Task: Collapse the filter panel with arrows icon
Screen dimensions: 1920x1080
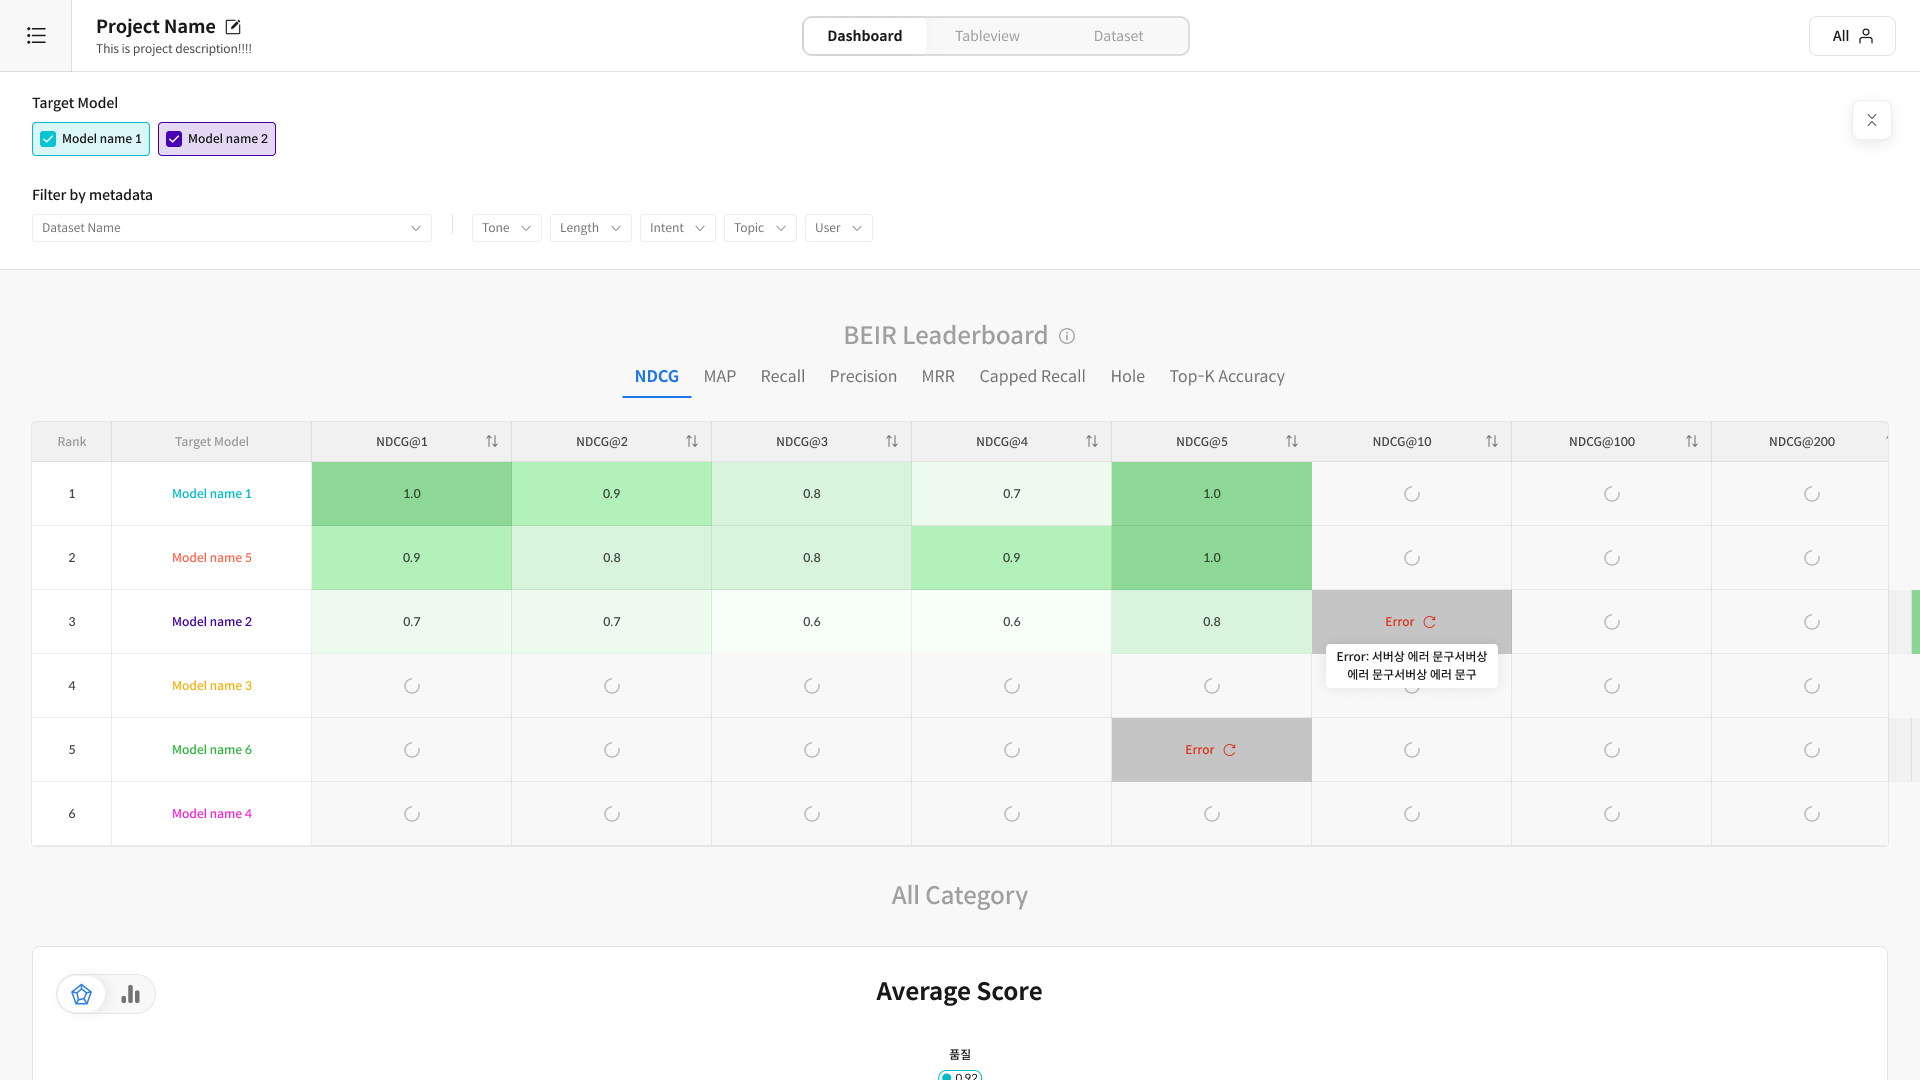Action: coord(1871,120)
